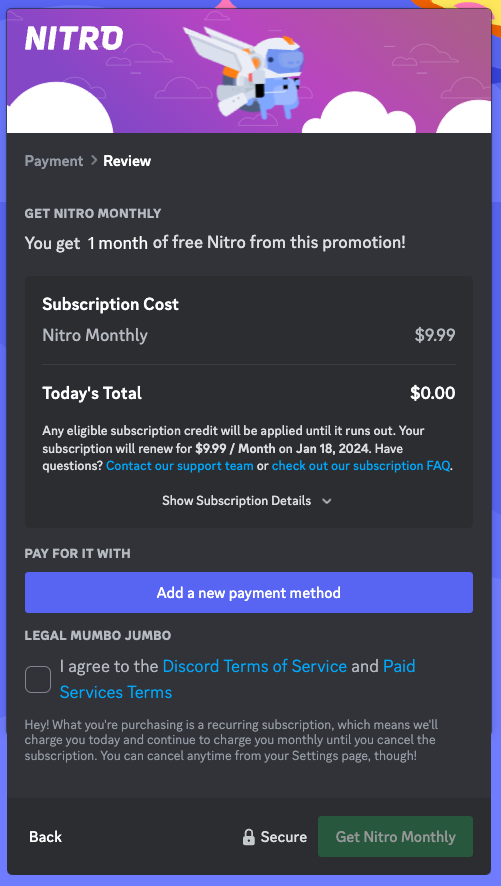Click the chevron beside Show Subscription Details
The height and width of the screenshot is (886, 501).
[x=326, y=501]
